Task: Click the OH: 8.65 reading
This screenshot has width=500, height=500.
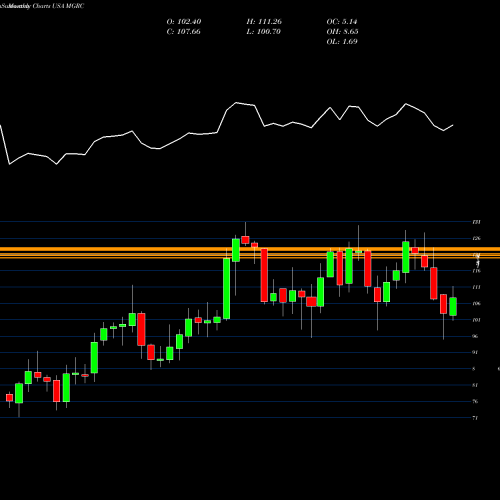Action: tap(342, 32)
